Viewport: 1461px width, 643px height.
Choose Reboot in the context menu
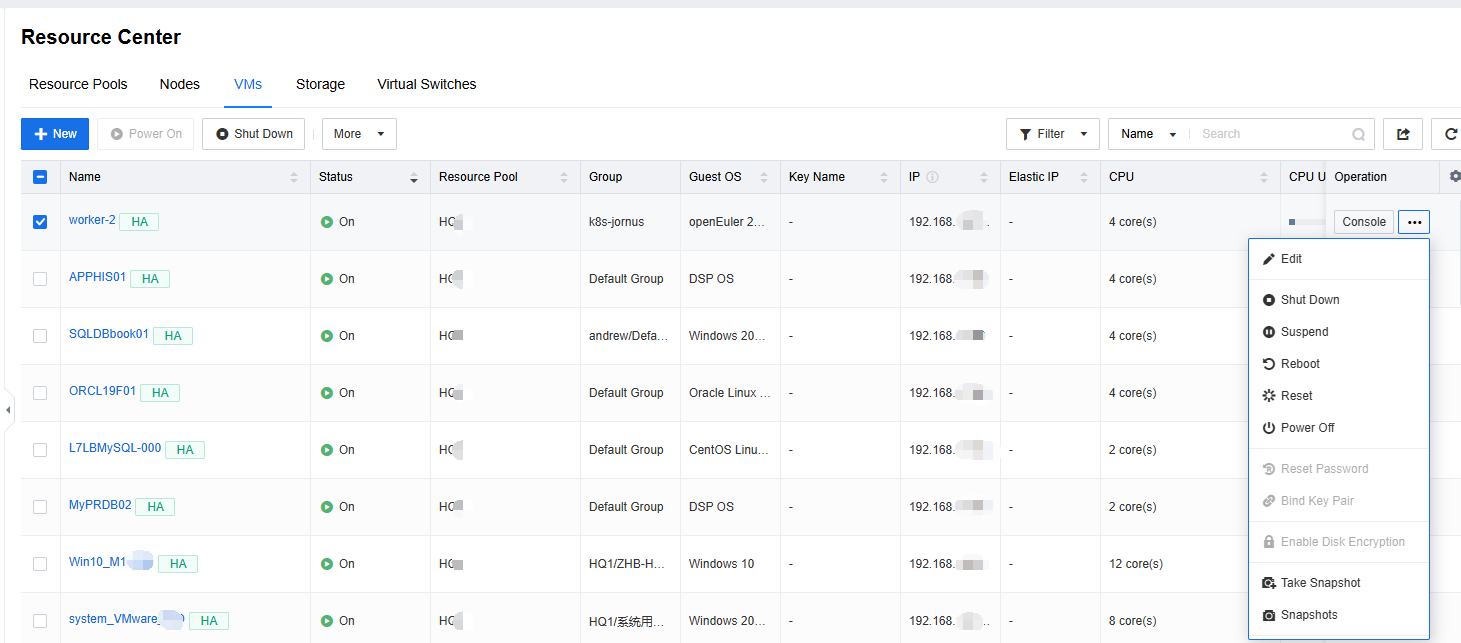point(1339,364)
